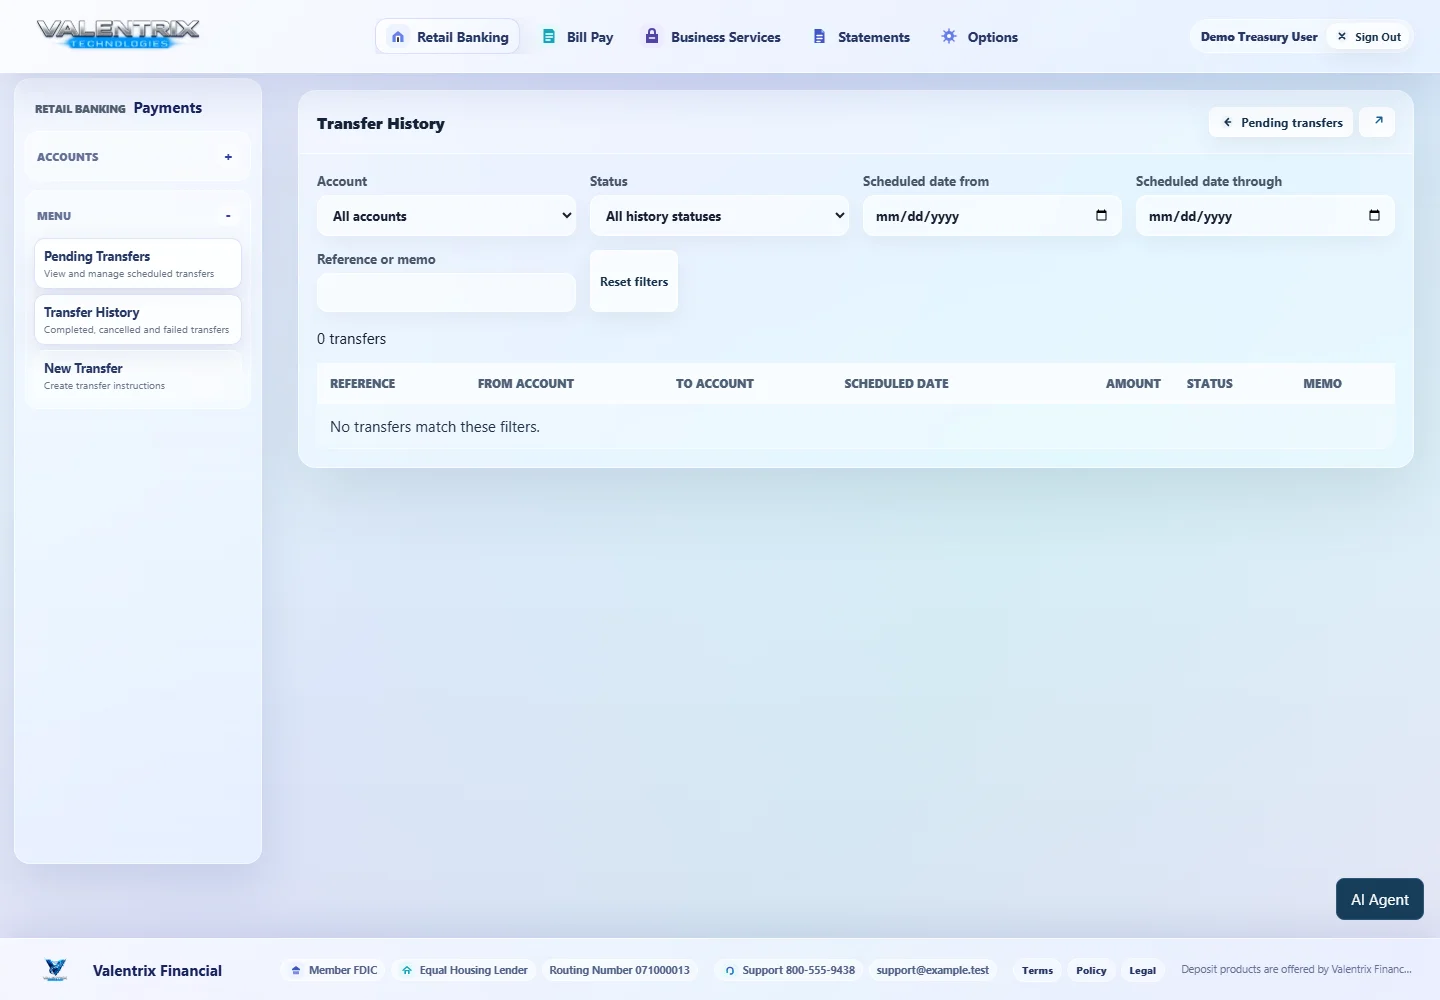Click the Demo Treasury User label

point(1259,37)
